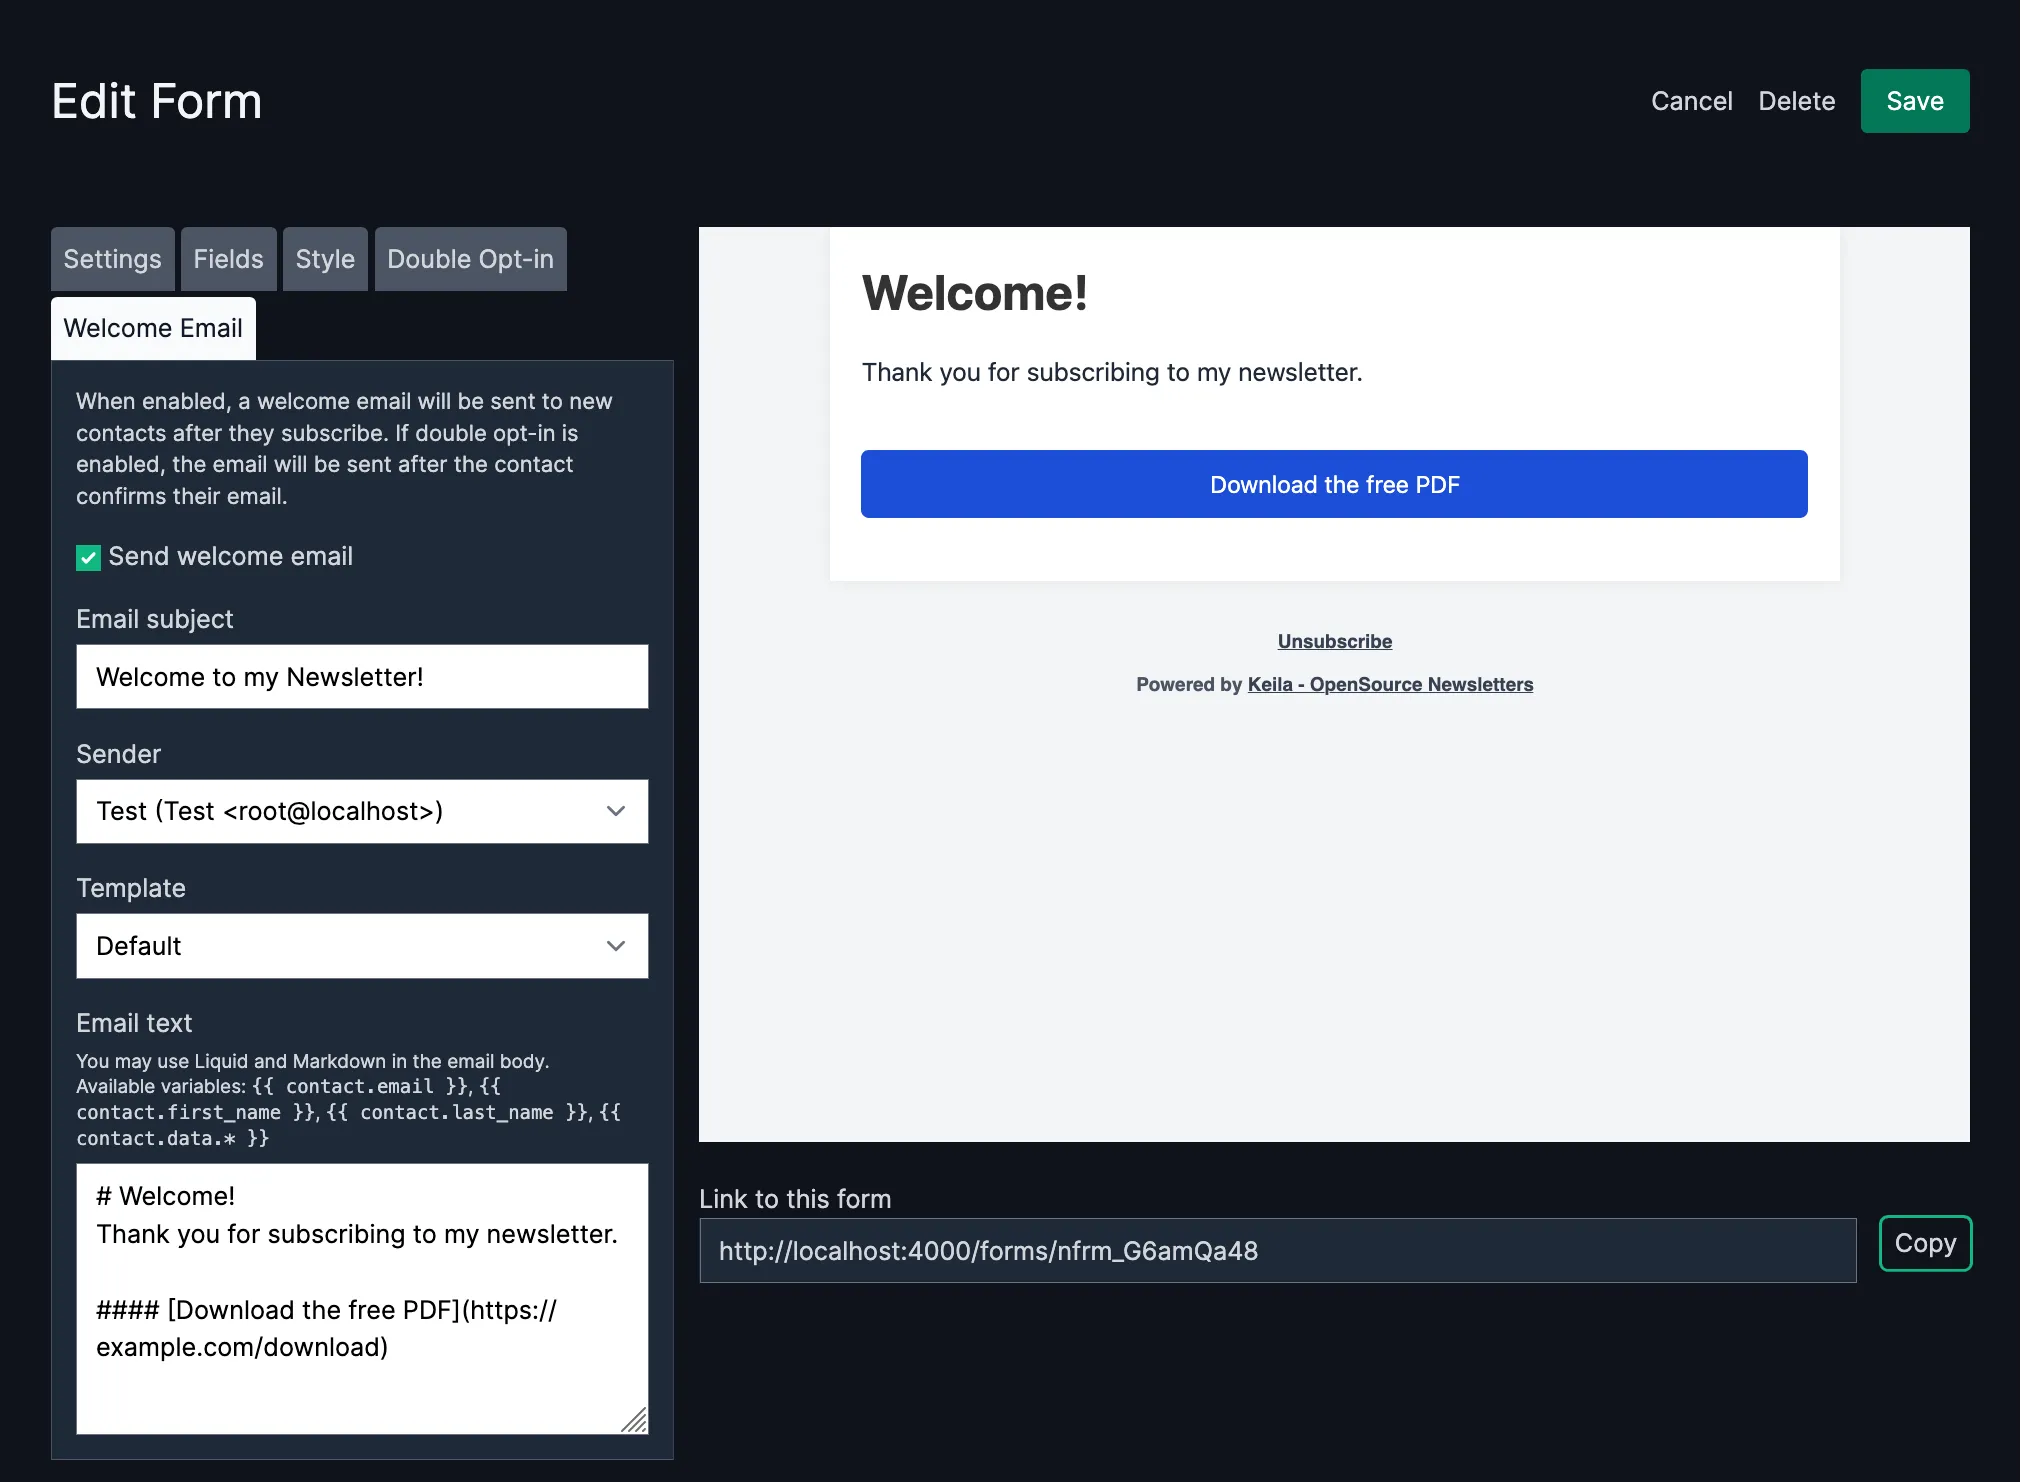Open the Sender dropdown
This screenshot has width=2021, height=1482.
pos(362,811)
